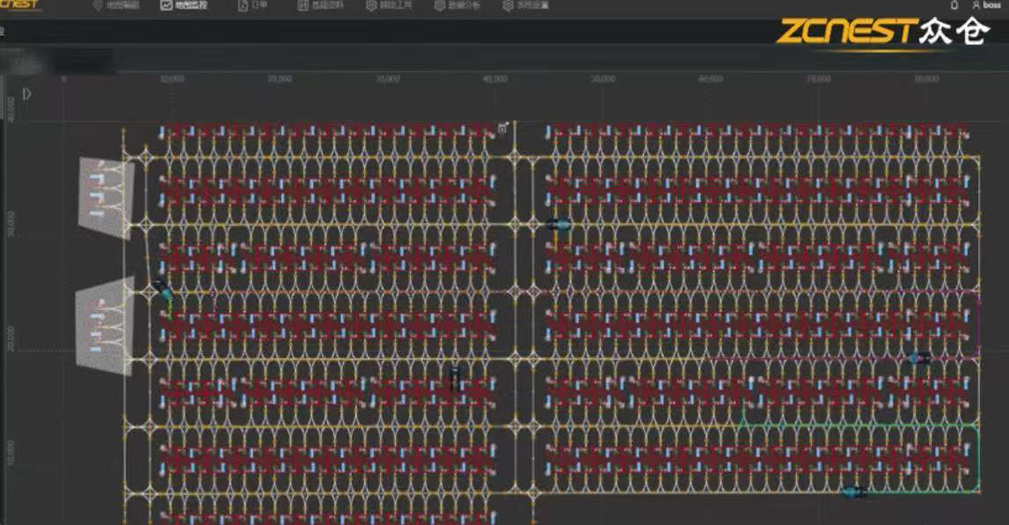This screenshot has width=1009, height=525.
Task: Select the AGV on the magenta route
Action: point(918,358)
